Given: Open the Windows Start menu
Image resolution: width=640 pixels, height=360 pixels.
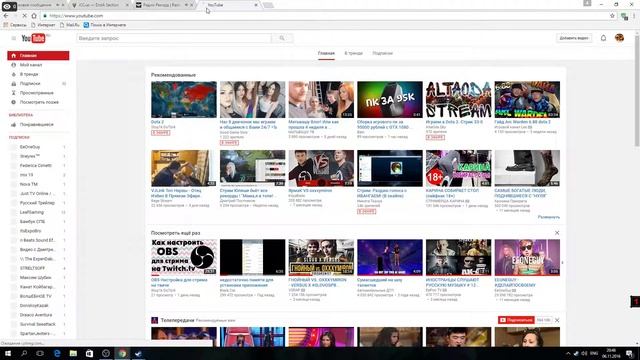Looking at the screenshot, I should pyautogui.click(x=7, y=353).
